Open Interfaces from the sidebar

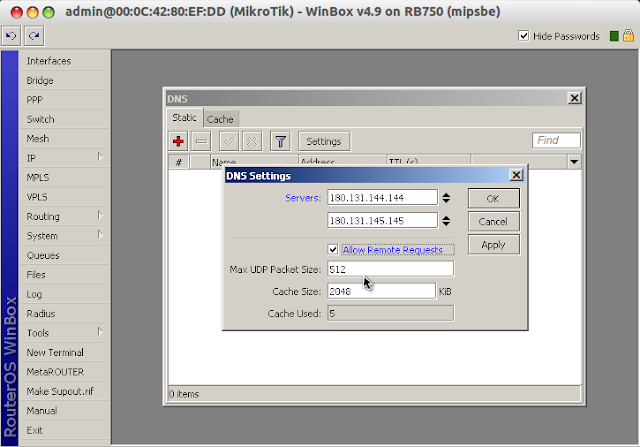(64, 61)
